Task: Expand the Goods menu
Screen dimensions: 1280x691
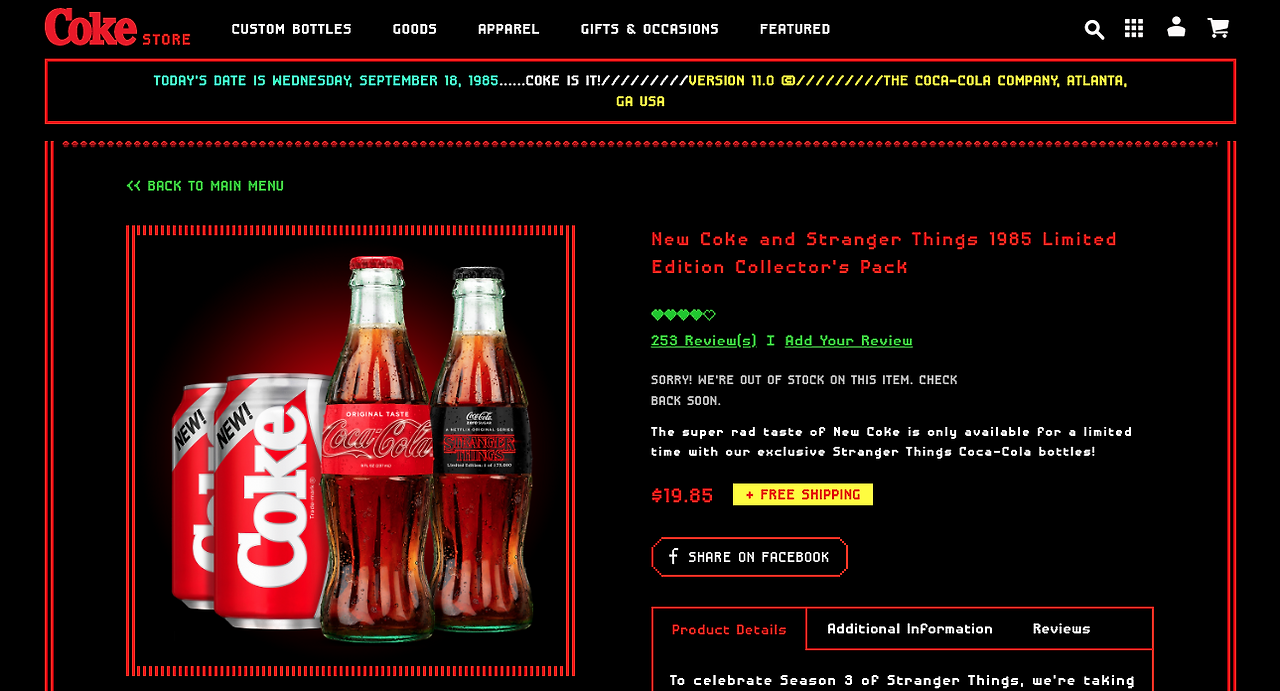Action: click(415, 29)
